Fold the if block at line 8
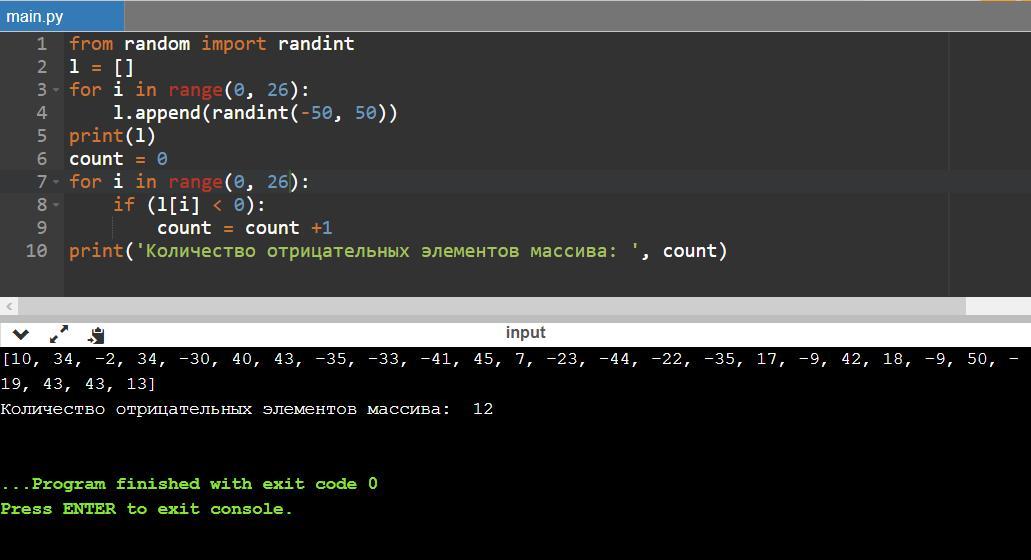 (x=56, y=205)
